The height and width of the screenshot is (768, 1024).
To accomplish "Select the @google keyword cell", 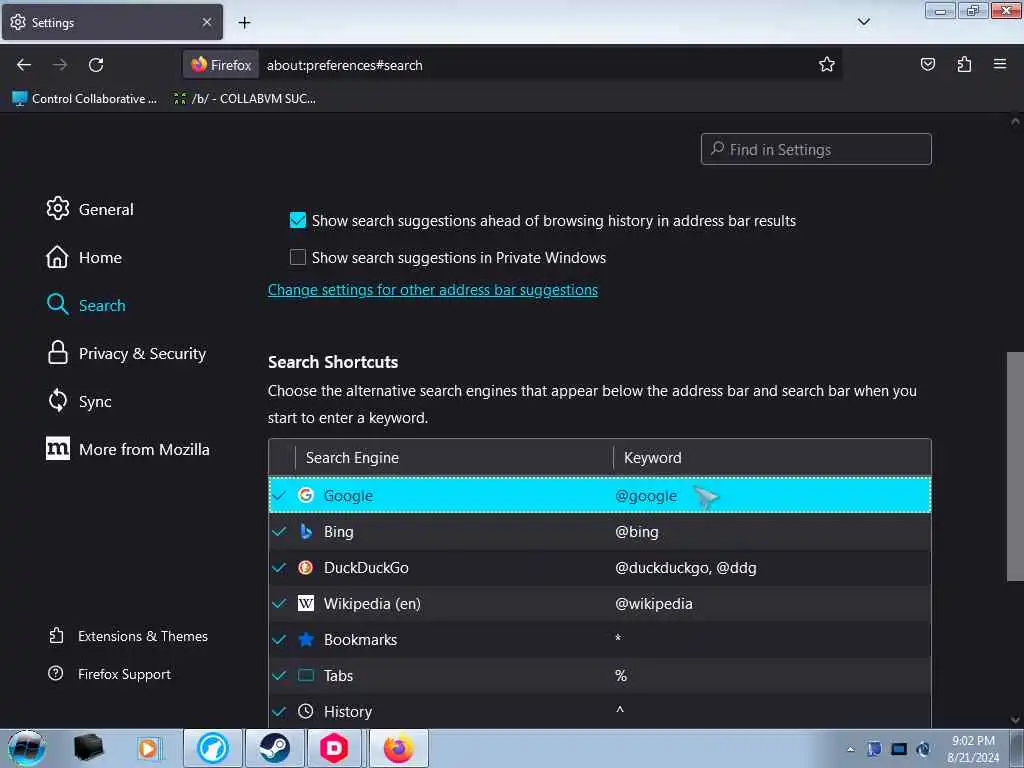I will (646, 496).
